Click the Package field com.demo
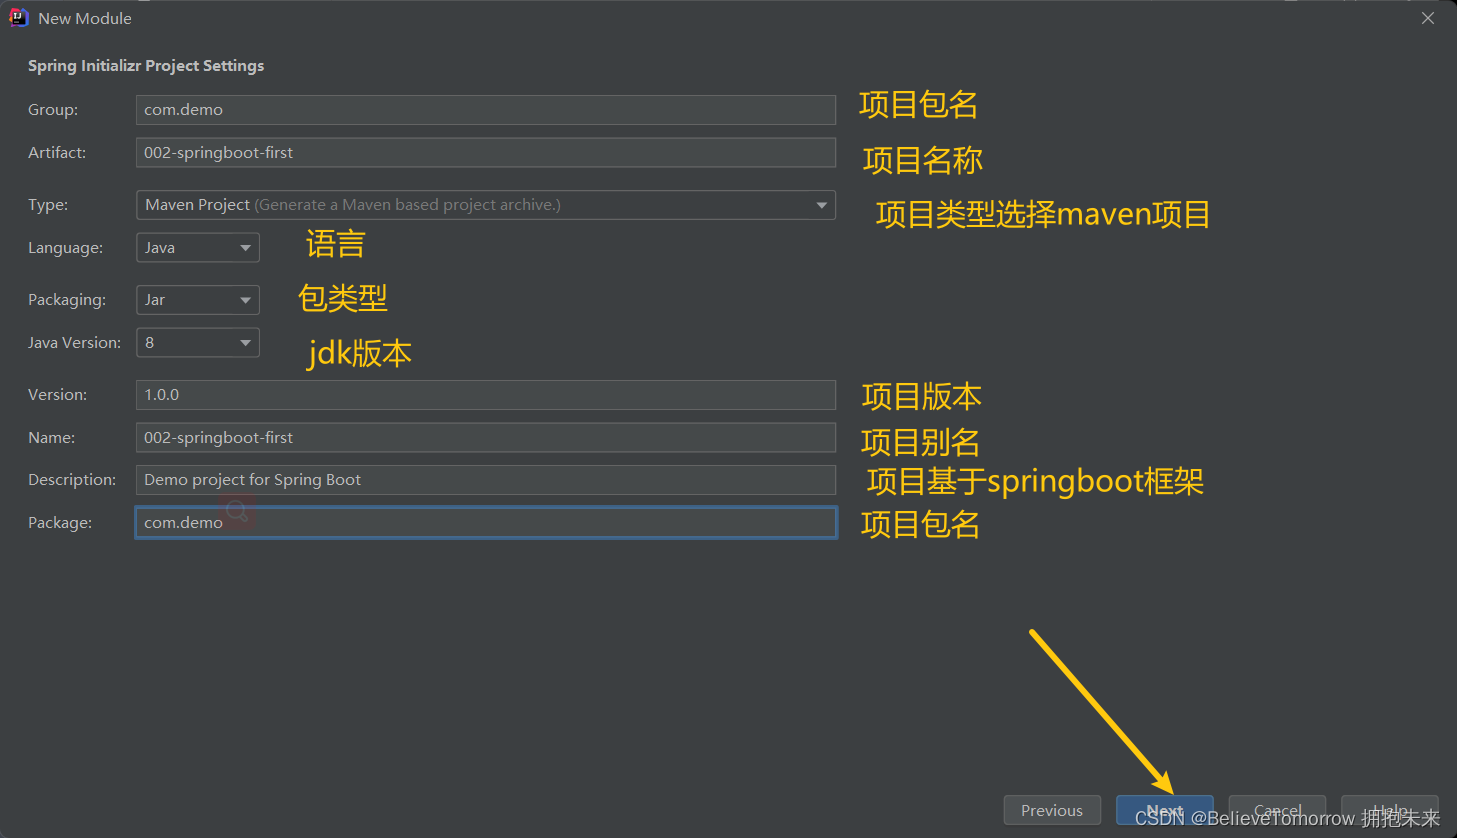 pyautogui.click(x=486, y=523)
